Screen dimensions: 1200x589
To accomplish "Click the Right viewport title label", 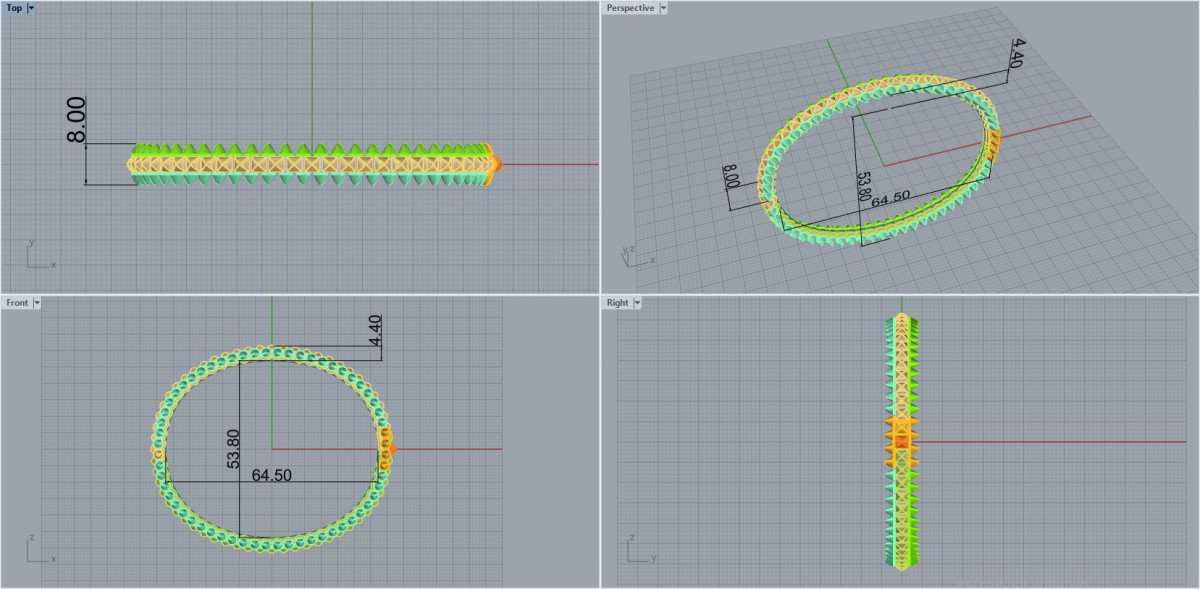I will [617, 302].
